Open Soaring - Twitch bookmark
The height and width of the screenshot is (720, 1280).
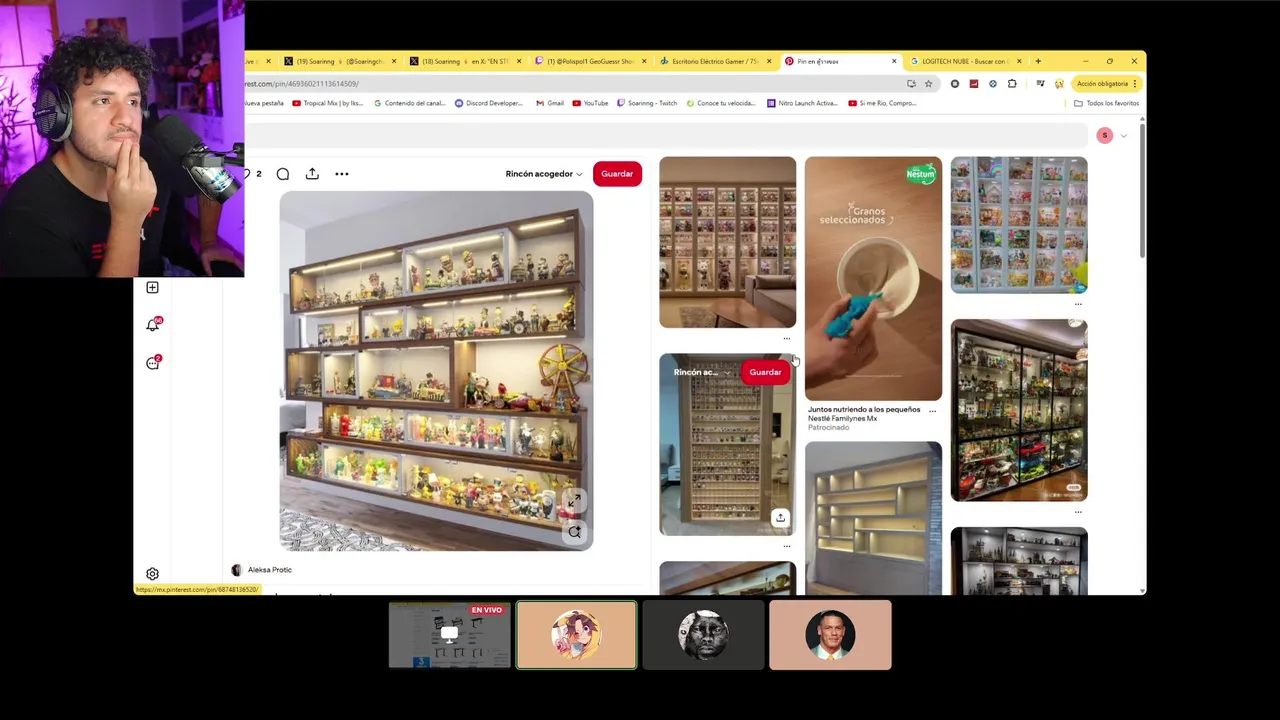tap(647, 103)
